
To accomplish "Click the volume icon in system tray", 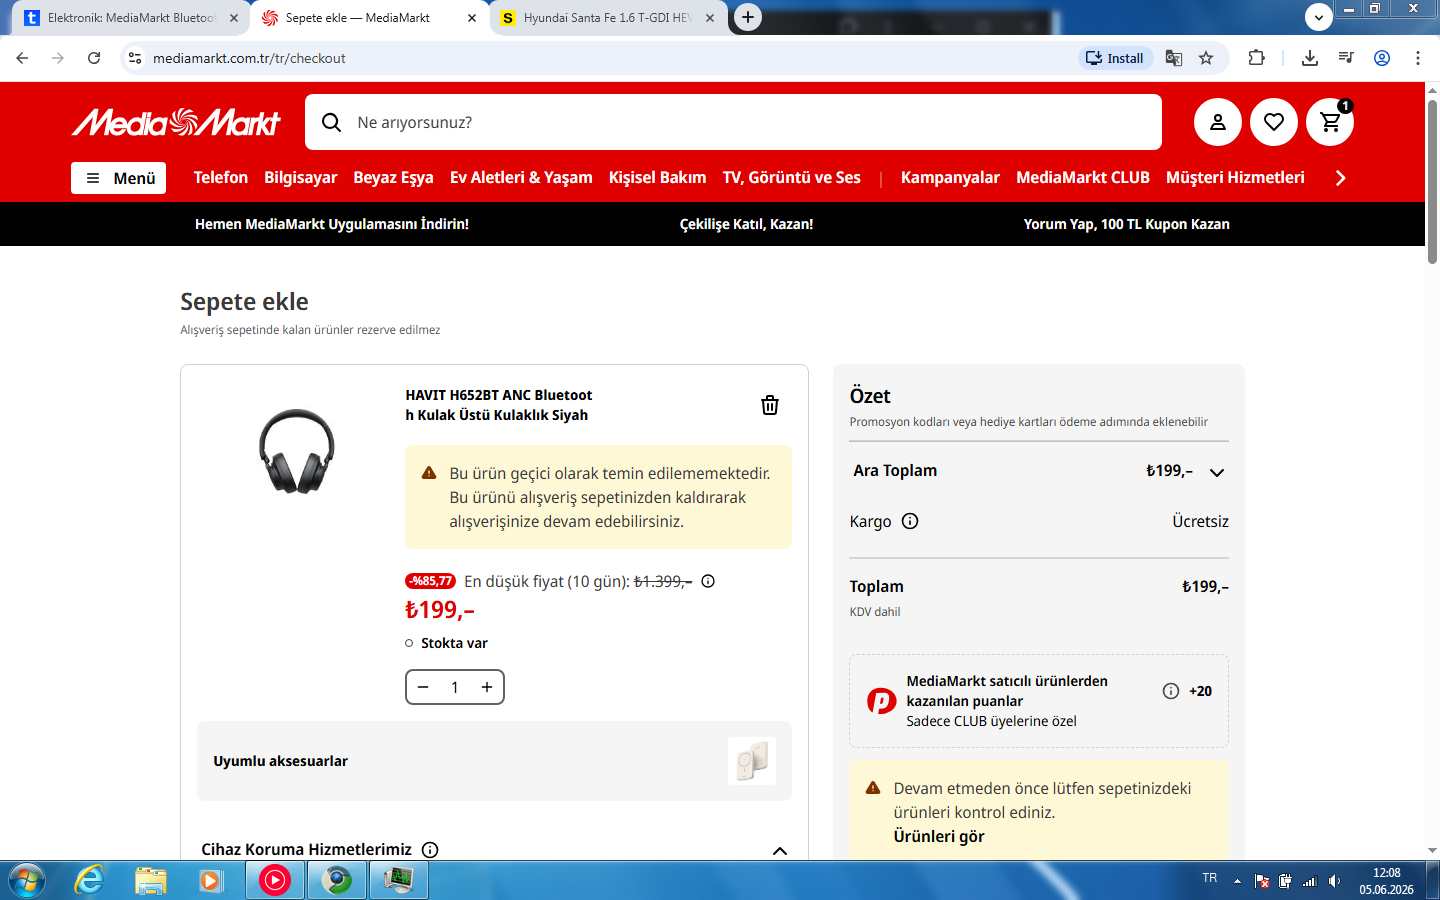I will (x=1335, y=881).
